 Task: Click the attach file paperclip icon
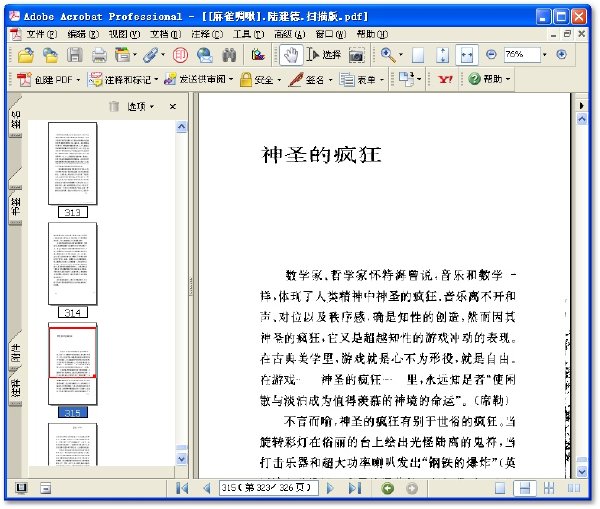click(151, 55)
